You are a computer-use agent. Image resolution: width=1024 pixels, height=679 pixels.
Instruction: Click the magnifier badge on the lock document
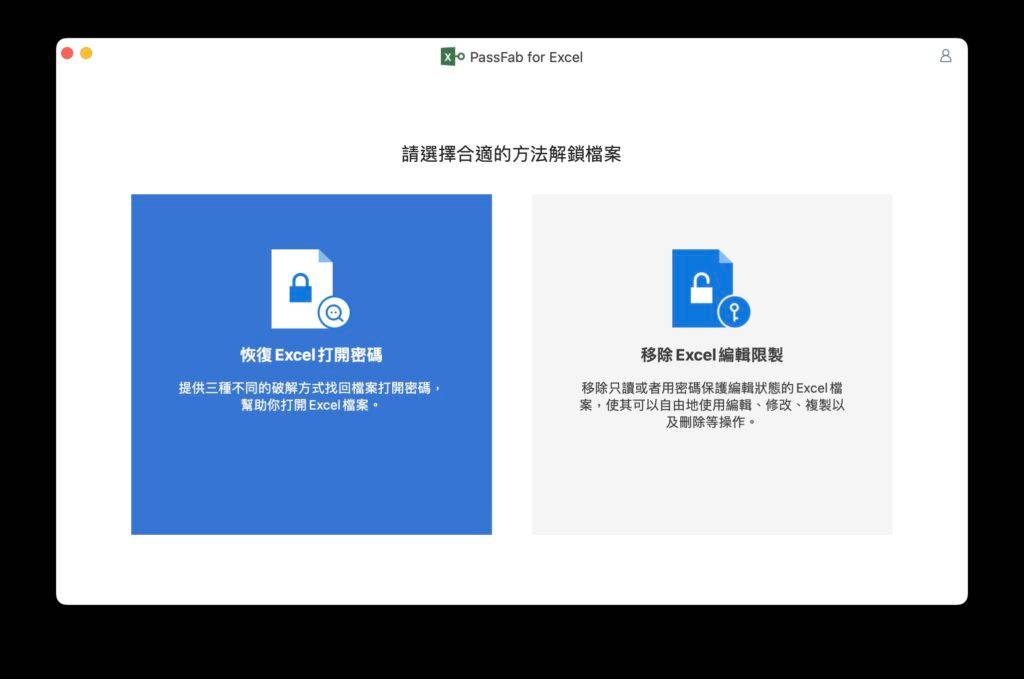(336, 311)
